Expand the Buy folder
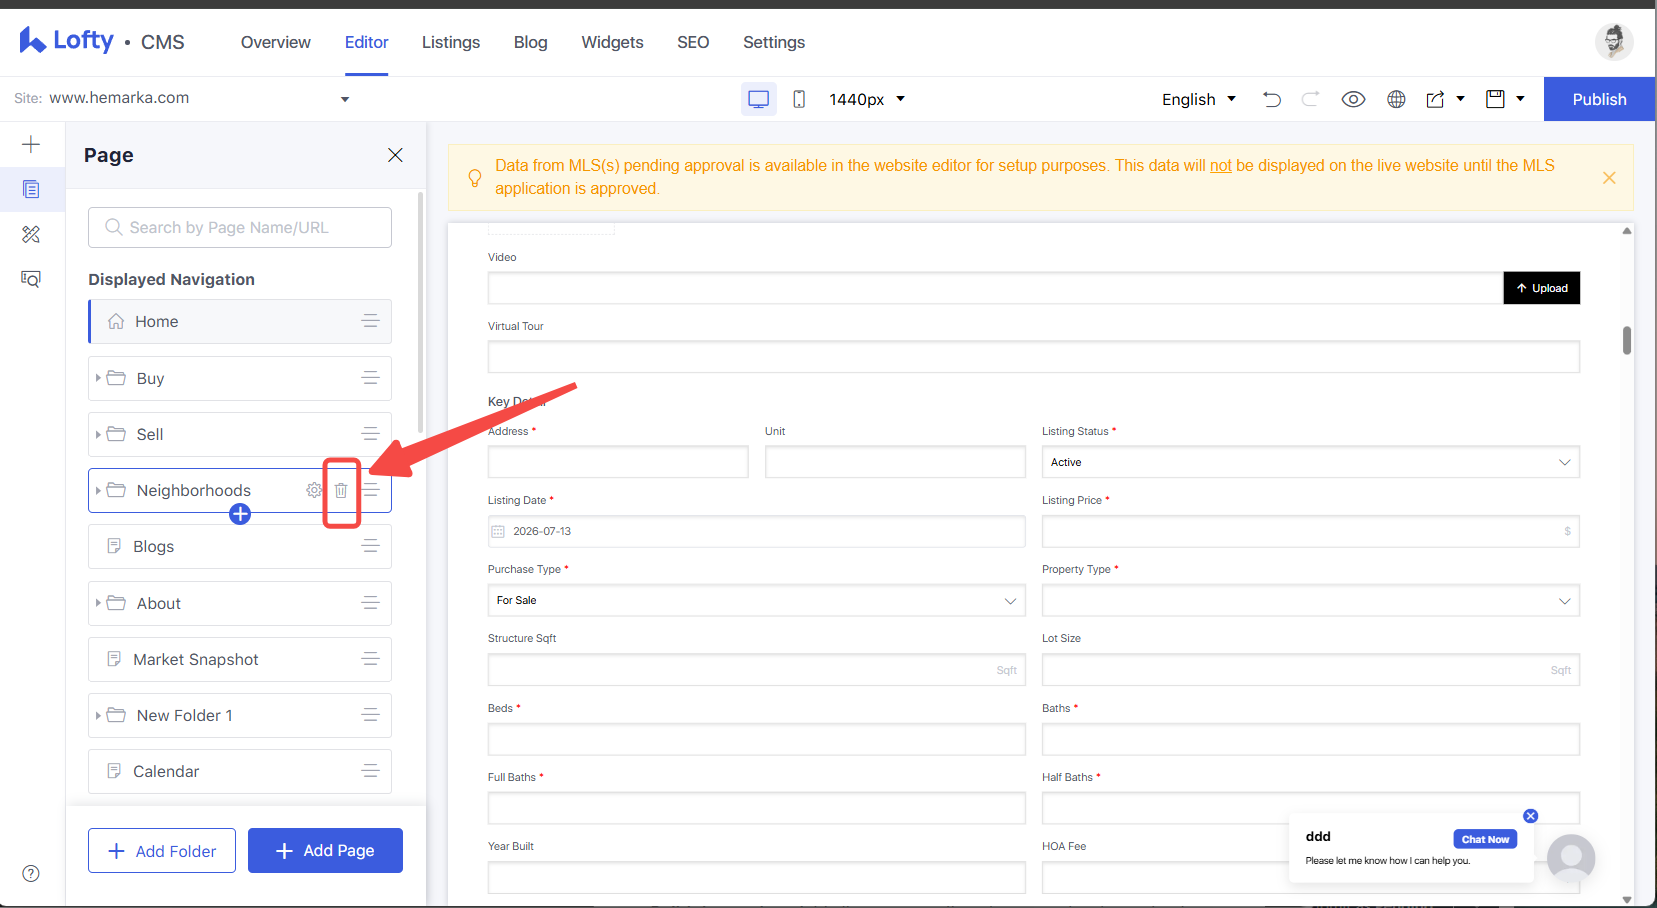This screenshot has width=1657, height=908. [x=98, y=378]
